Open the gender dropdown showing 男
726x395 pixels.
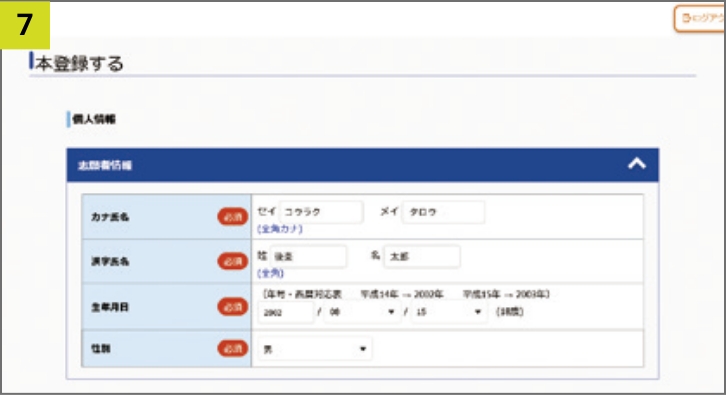(314, 349)
